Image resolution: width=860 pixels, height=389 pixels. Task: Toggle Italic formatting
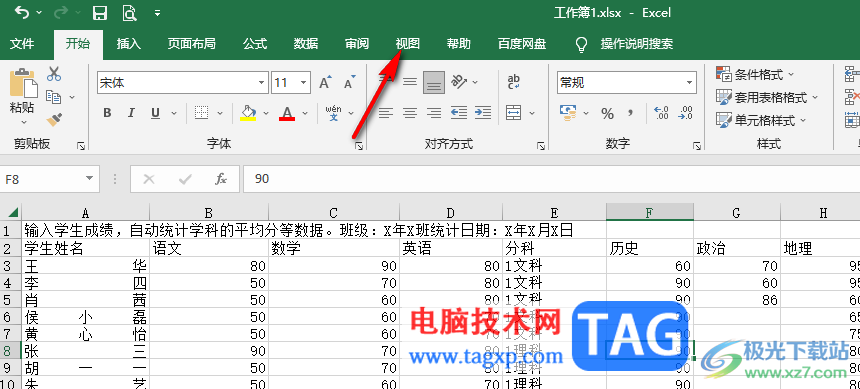131,113
